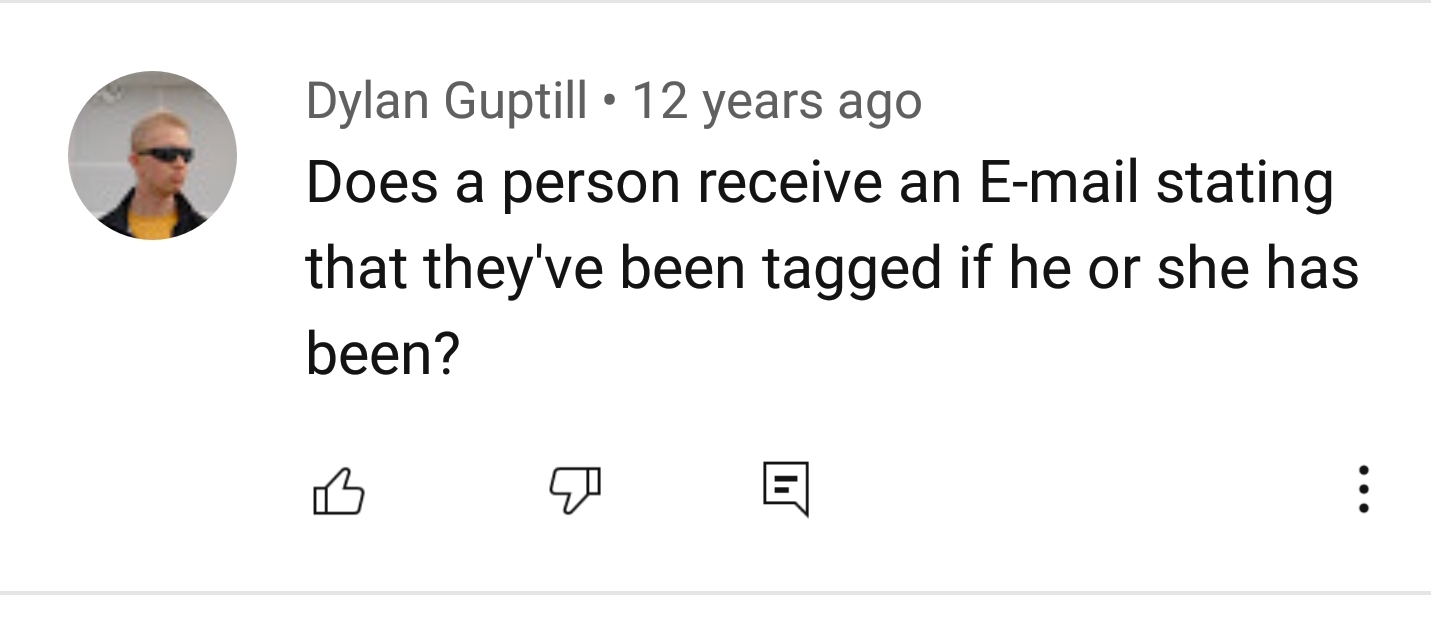Expand the comment's overflow menu
The width and height of the screenshot is (1431, 618).
[1363, 489]
